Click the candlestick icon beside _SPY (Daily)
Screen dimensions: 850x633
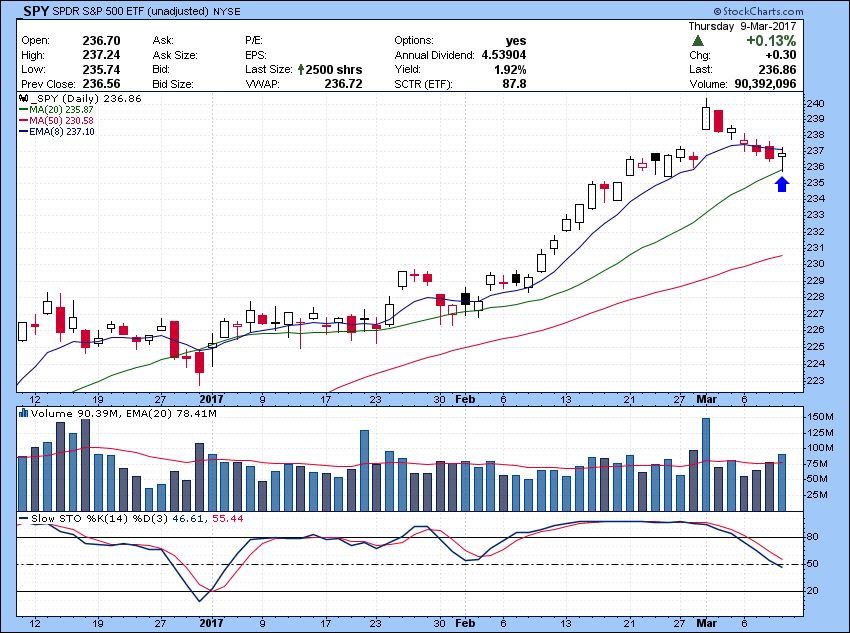(23, 99)
